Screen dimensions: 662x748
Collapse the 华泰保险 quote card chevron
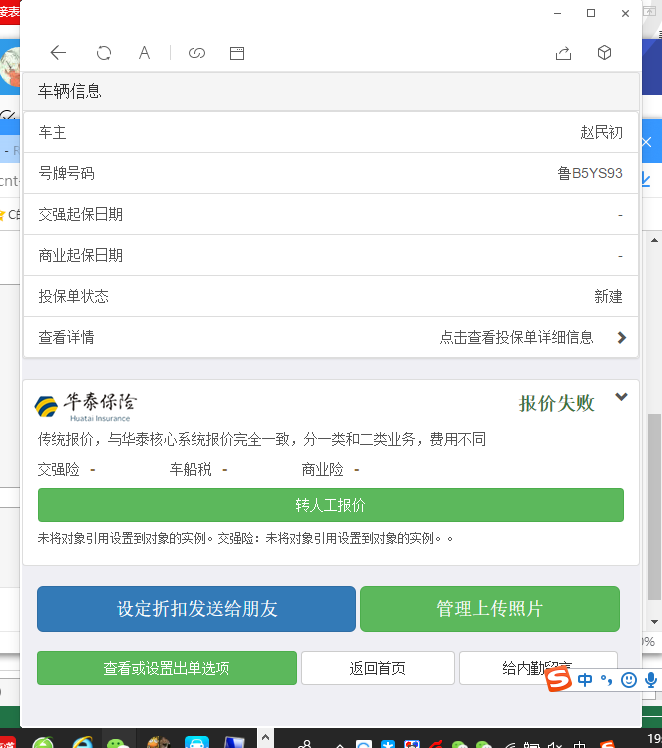click(x=621, y=397)
